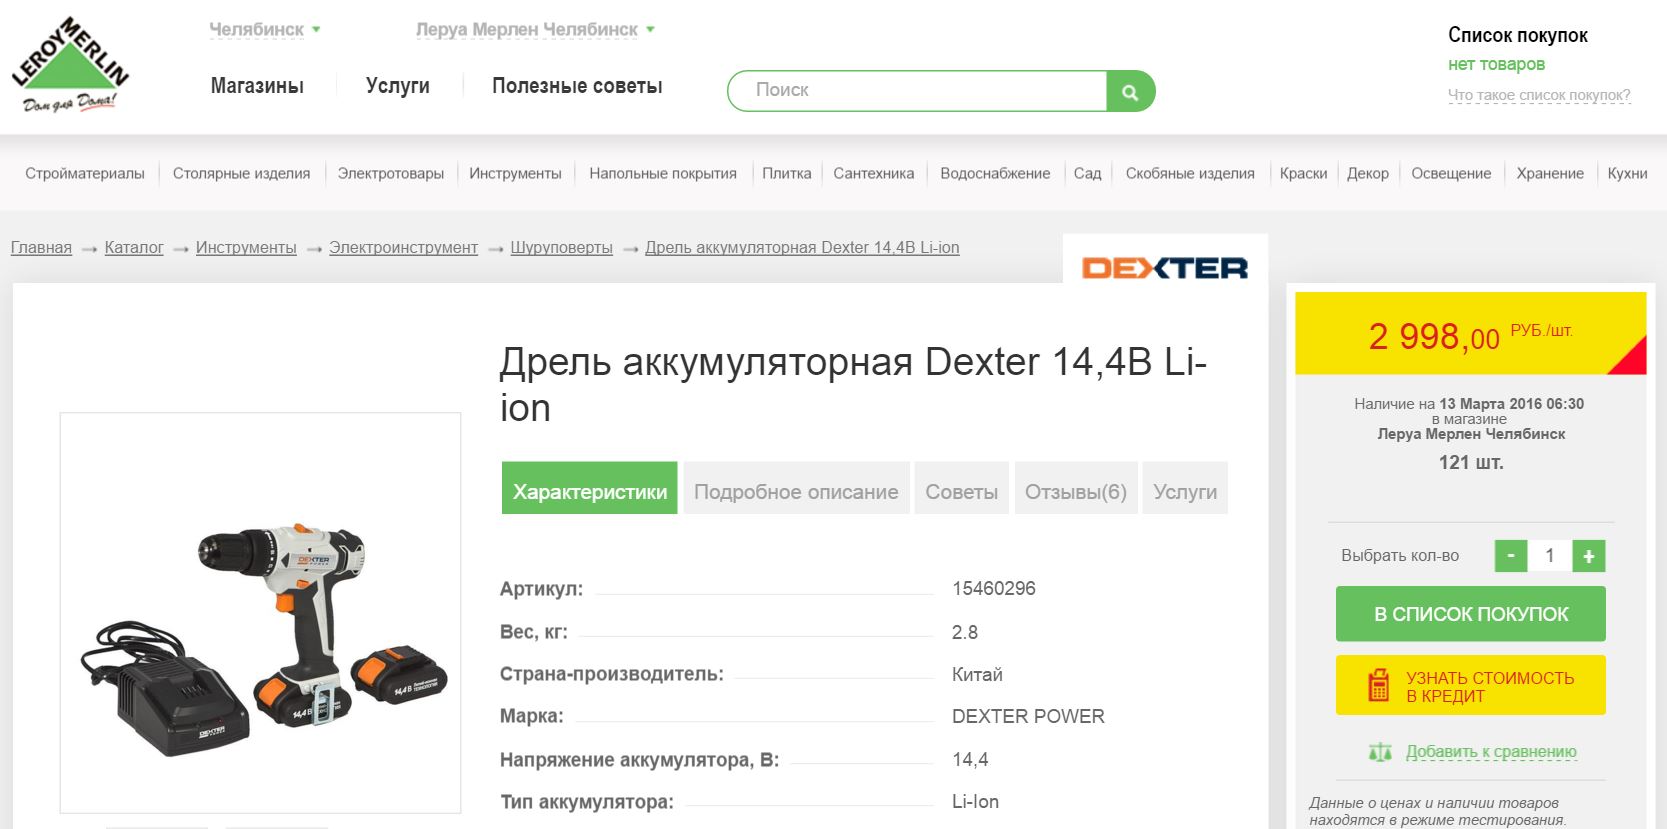Click the battery voltage value 14,4
The width and height of the screenshot is (1667, 829).
point(970,760)
